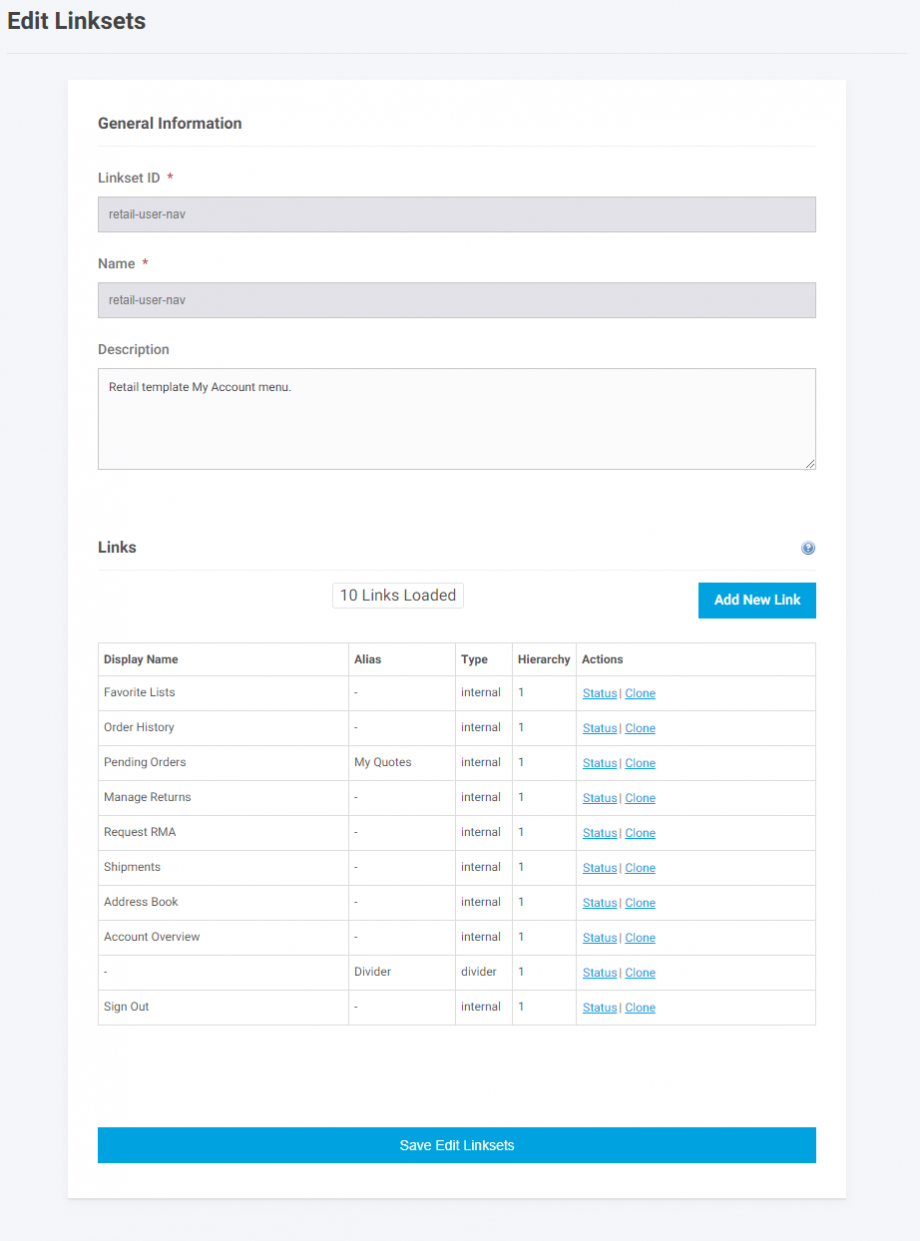Click Save Edit Linksets button

(457, 1145)
